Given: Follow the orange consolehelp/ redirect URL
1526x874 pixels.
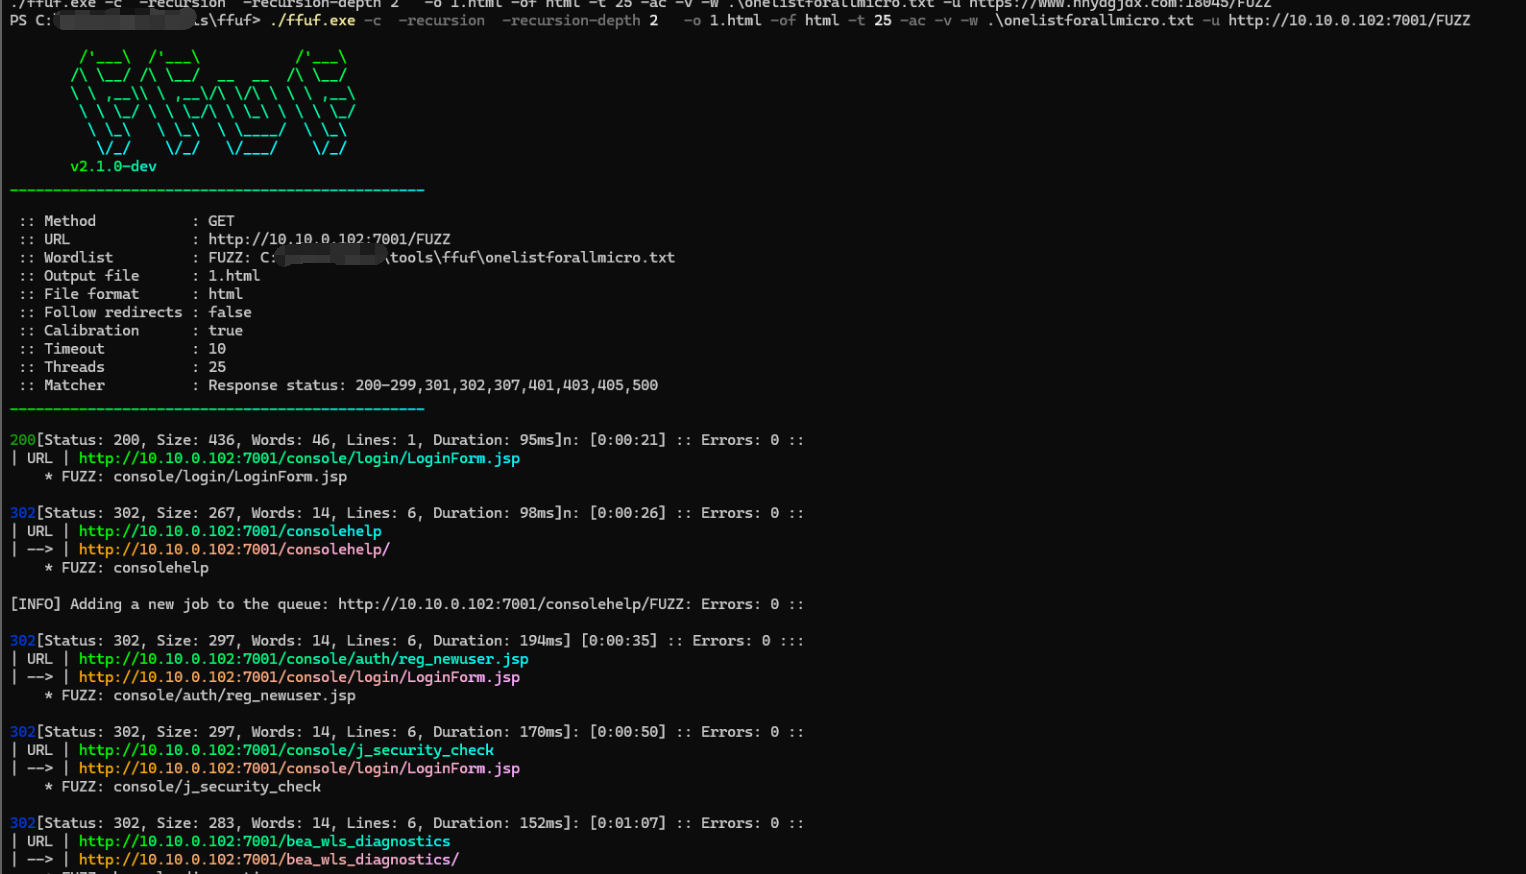Looking at the screenshot, I should click(x=234, y=550).
